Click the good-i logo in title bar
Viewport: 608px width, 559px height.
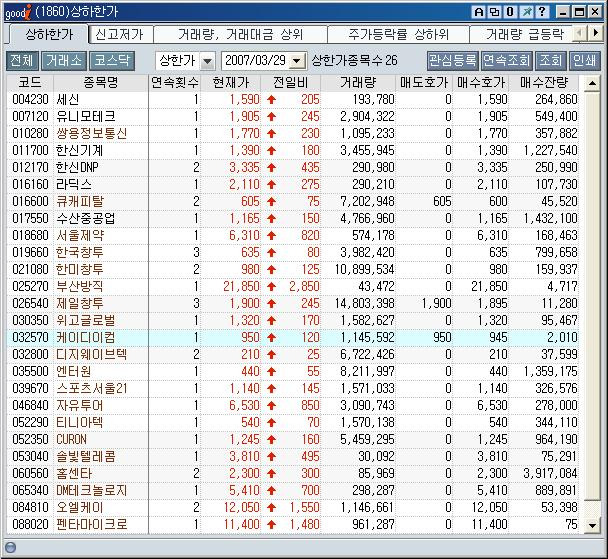click(x=17, y=12)
